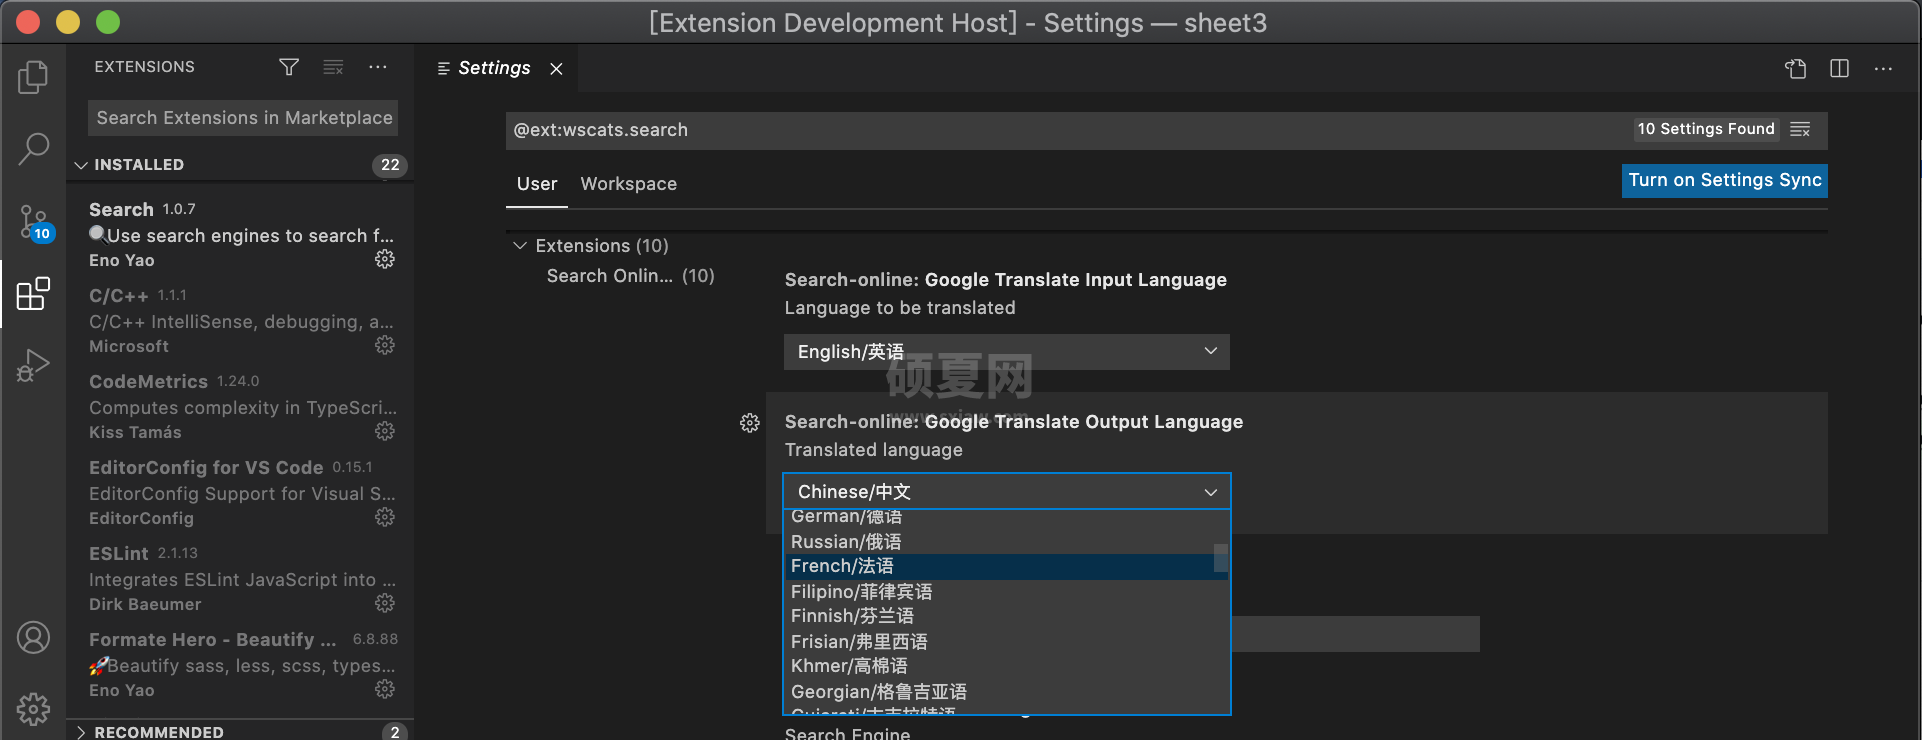Click Google Translate Input Language setting title
1922x740 pixels.
(x=1005, y=280)
